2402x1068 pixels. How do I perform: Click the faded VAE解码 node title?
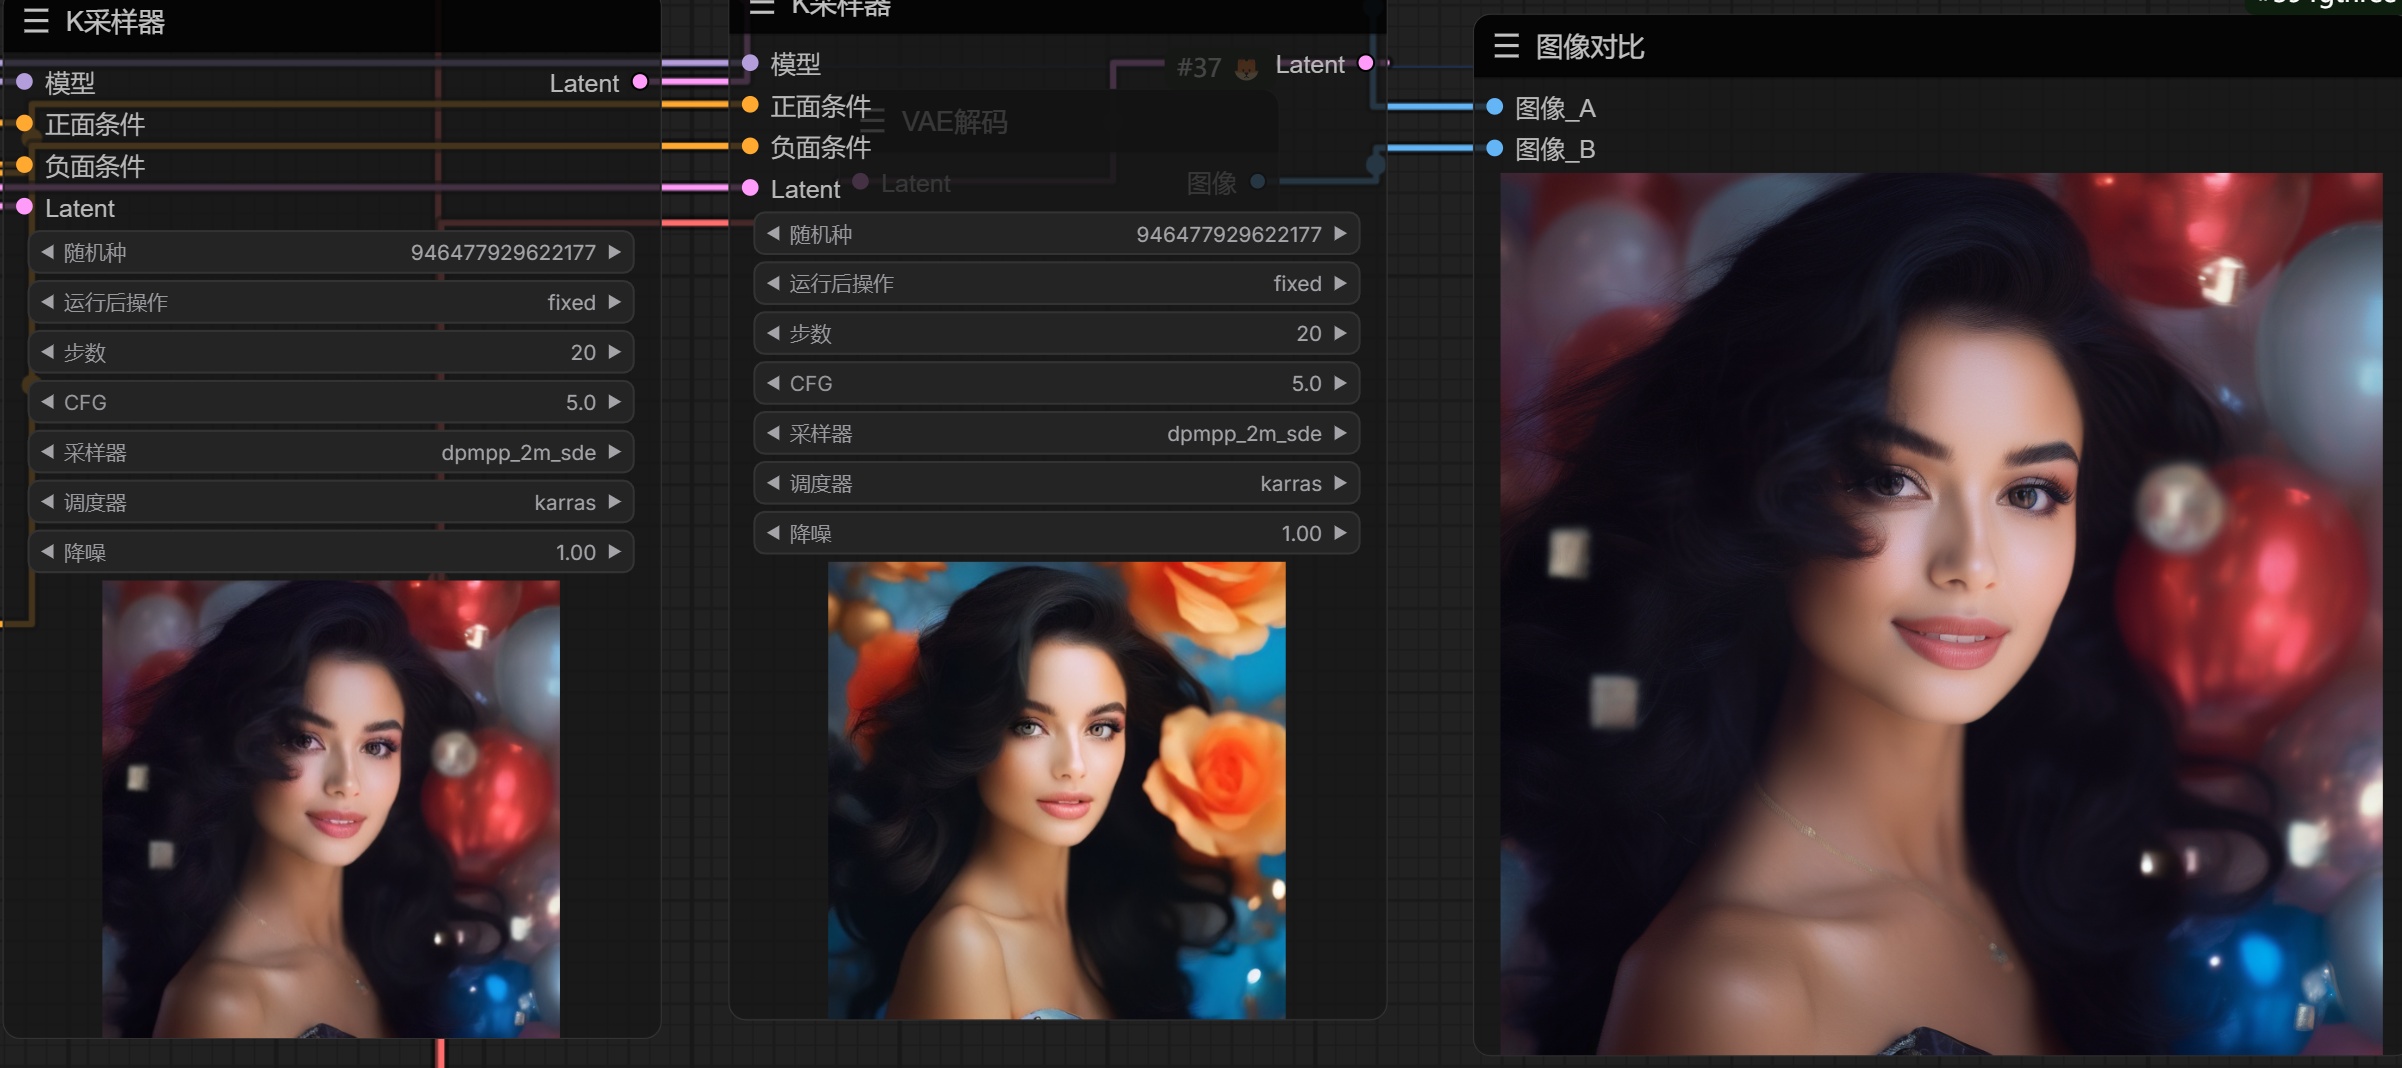click(954, 122)
